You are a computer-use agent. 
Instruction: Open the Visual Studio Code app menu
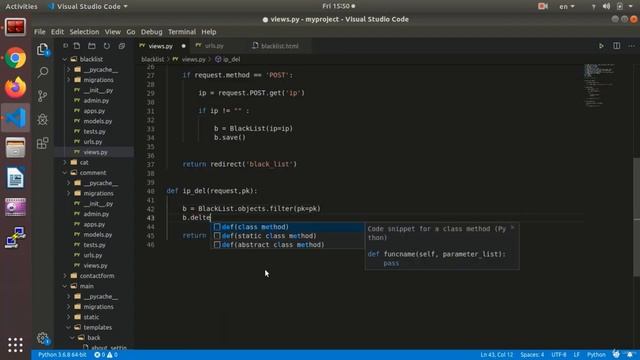tap(88, 6)
